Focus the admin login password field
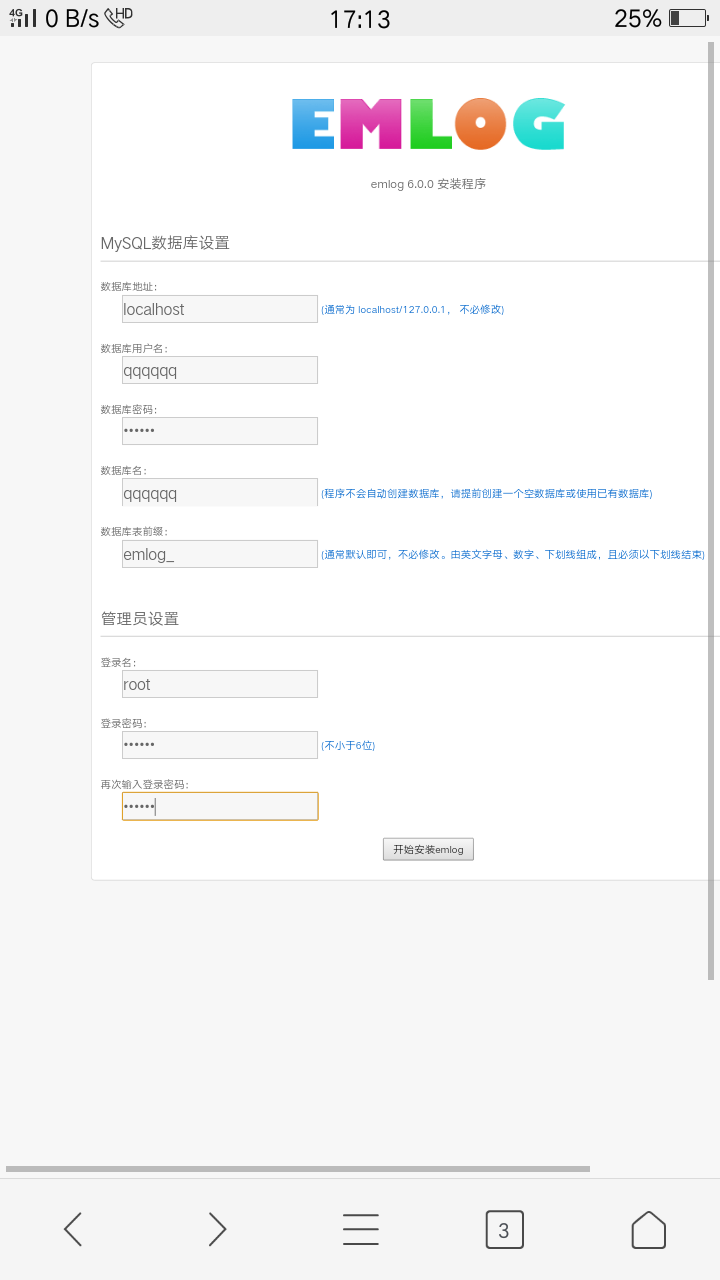This screenshot has height=1280, width=720. pyautogui.click(x=220, y=745)
